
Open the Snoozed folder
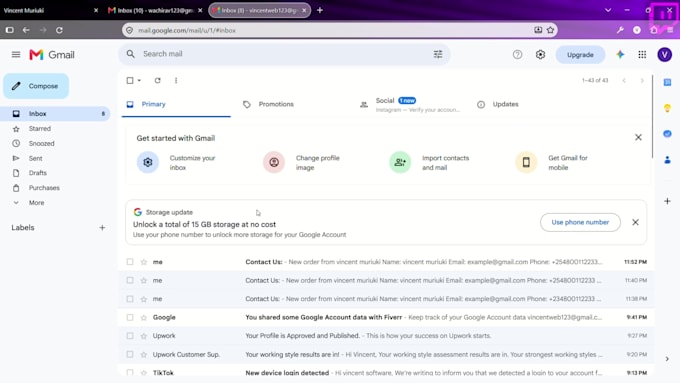coord(55,143)
